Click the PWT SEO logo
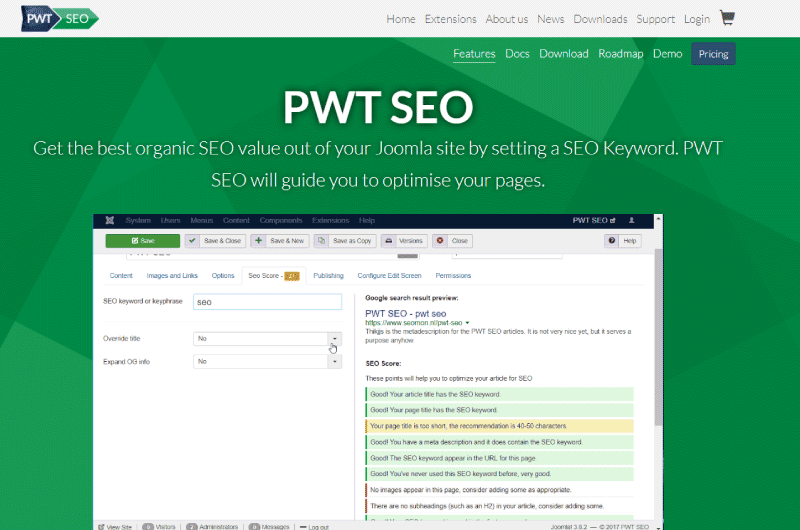The width and height of the screenshot is (800, 530). point(60,18)
